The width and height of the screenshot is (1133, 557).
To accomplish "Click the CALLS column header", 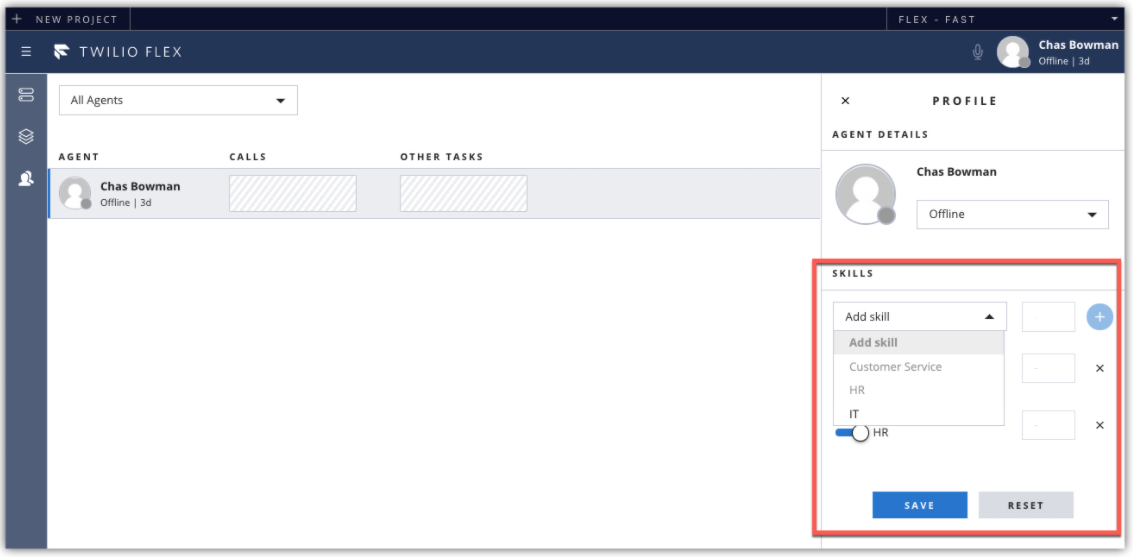I will [x=248, y=157].
